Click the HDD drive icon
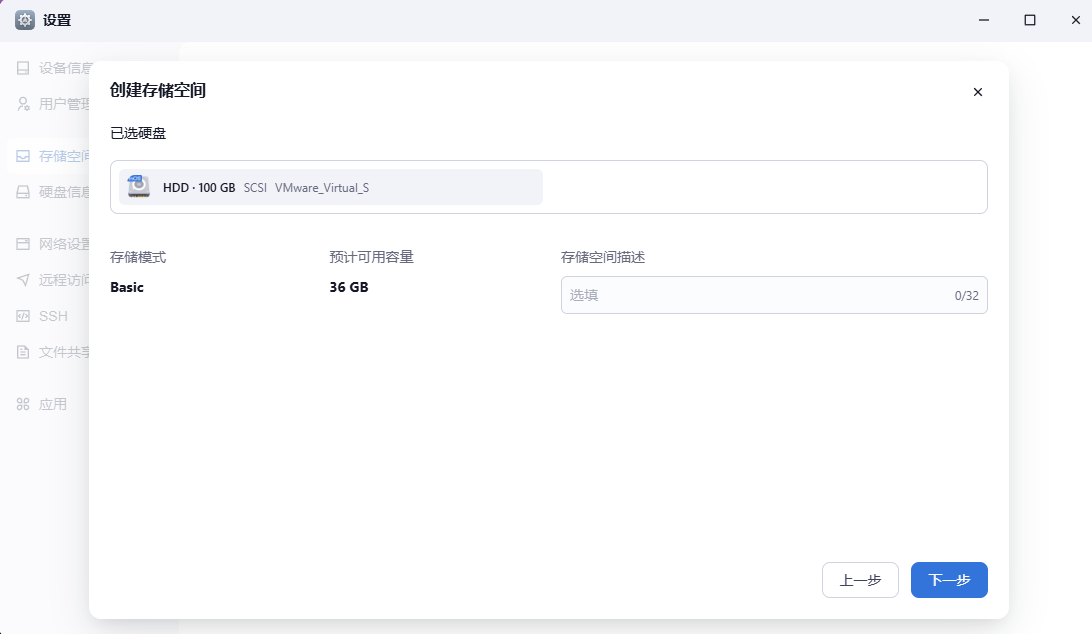 pyautogui.click(x=139, y=187)
